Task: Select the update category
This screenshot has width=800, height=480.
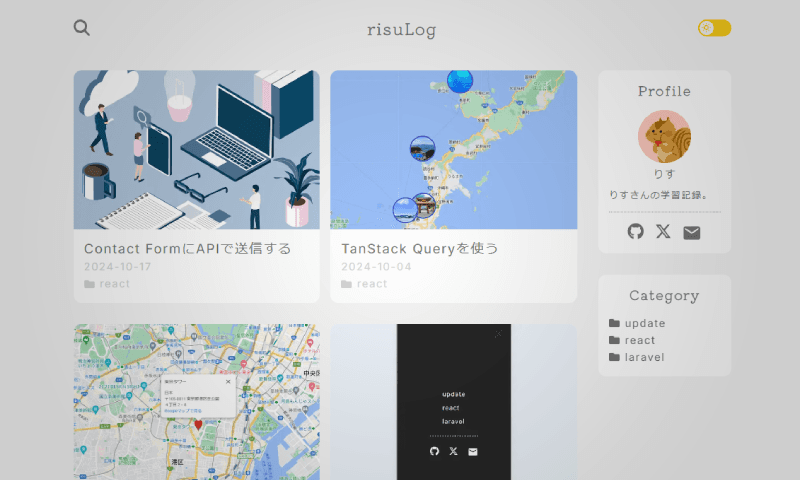Action: (x=644, y=323)
